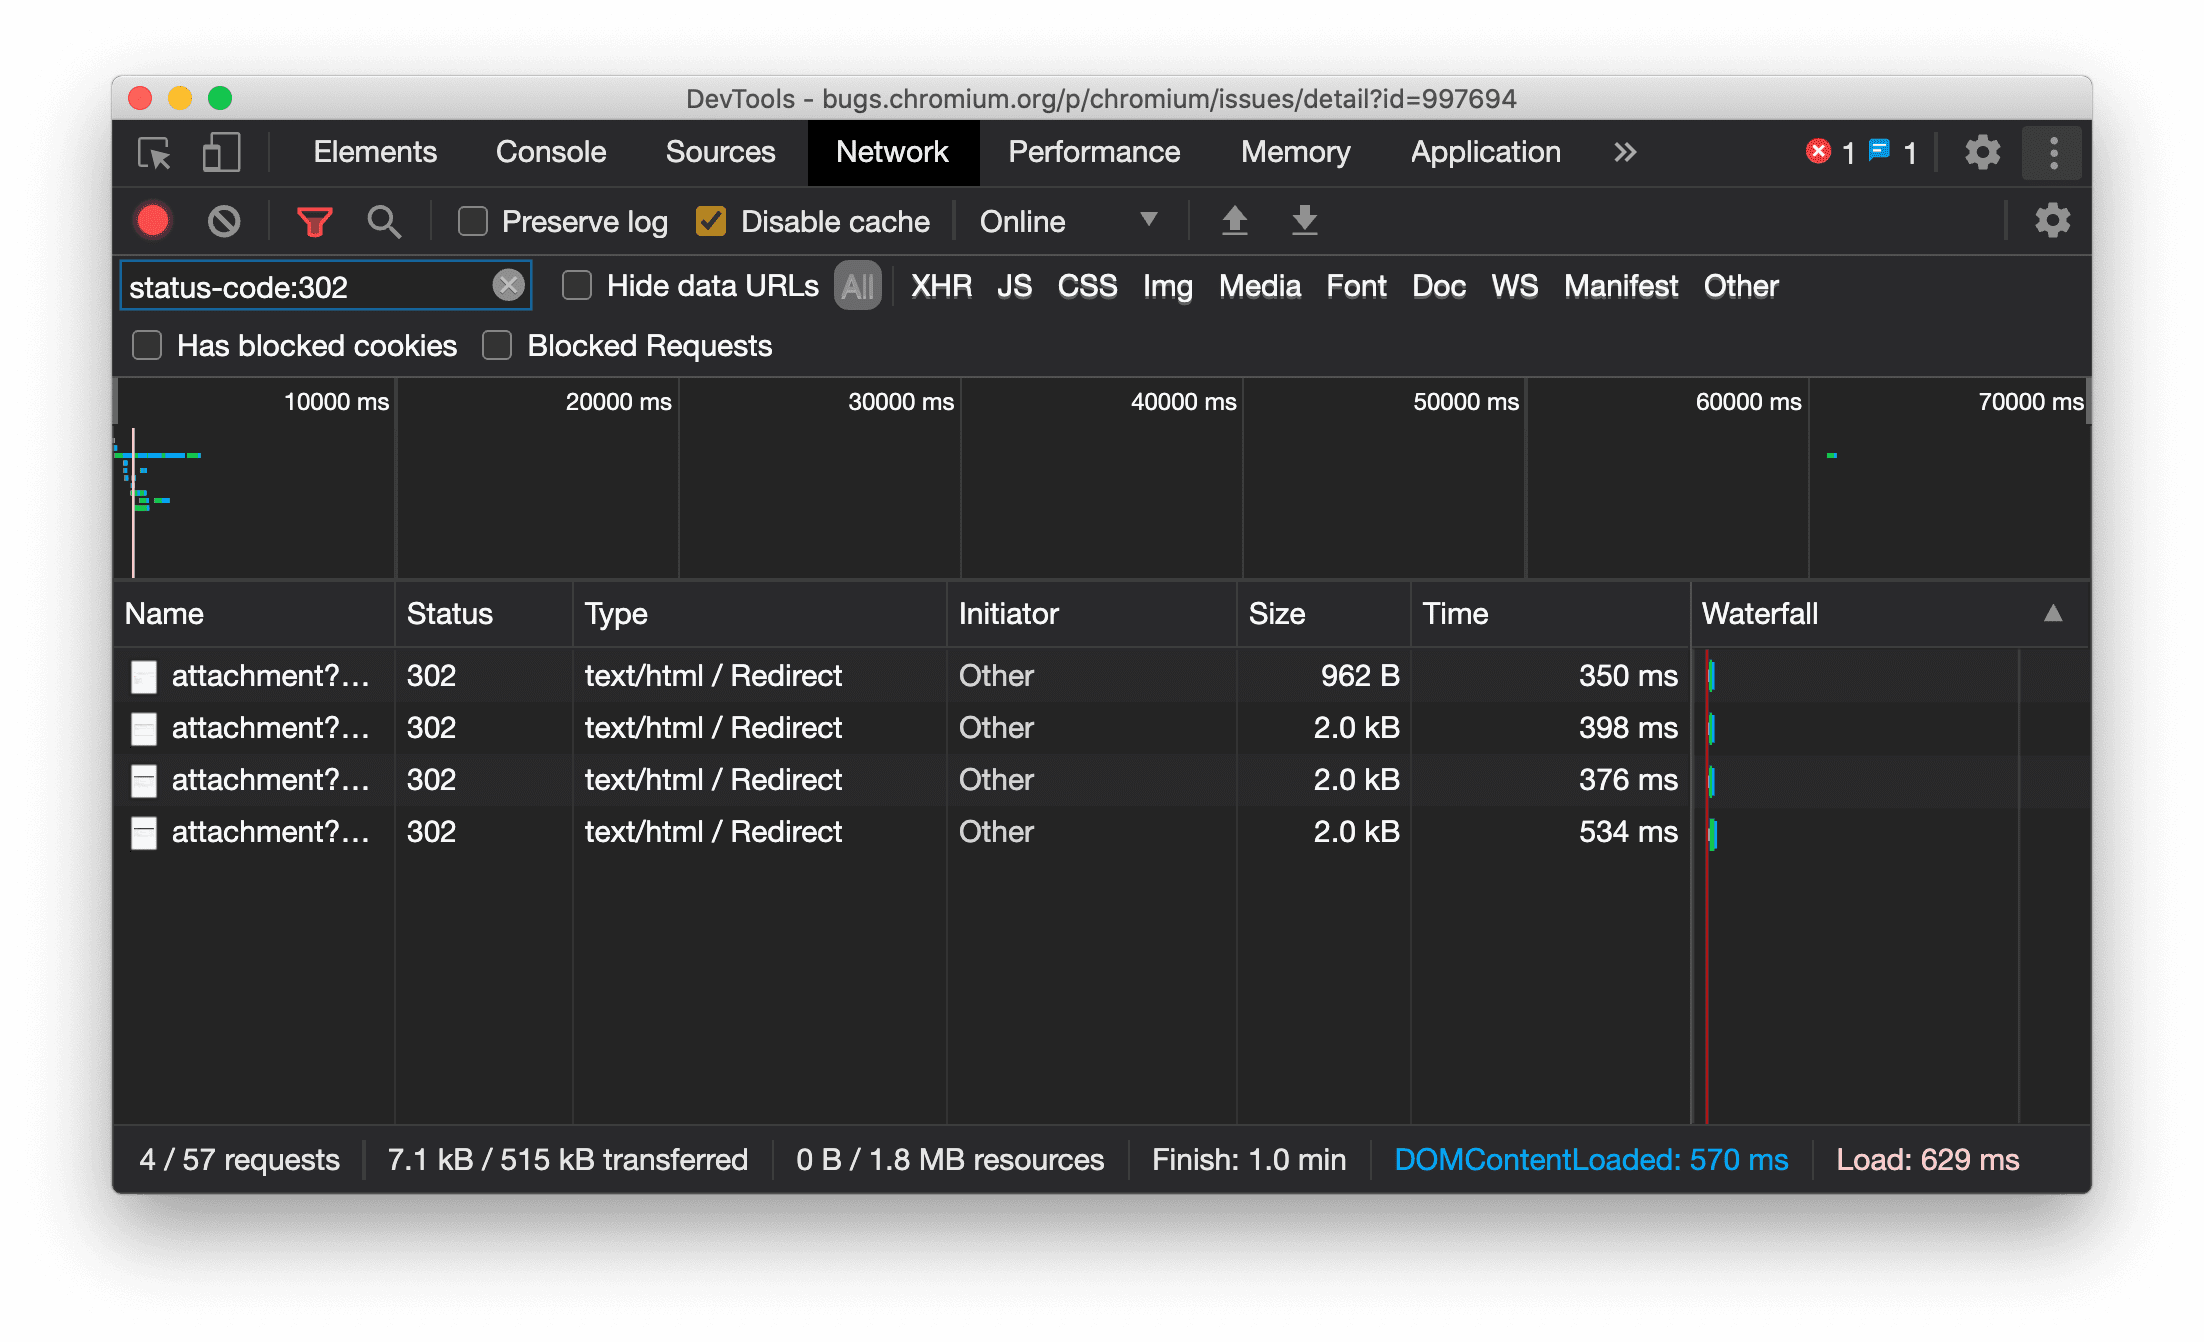Select the JS filter button

point(1017,285)
